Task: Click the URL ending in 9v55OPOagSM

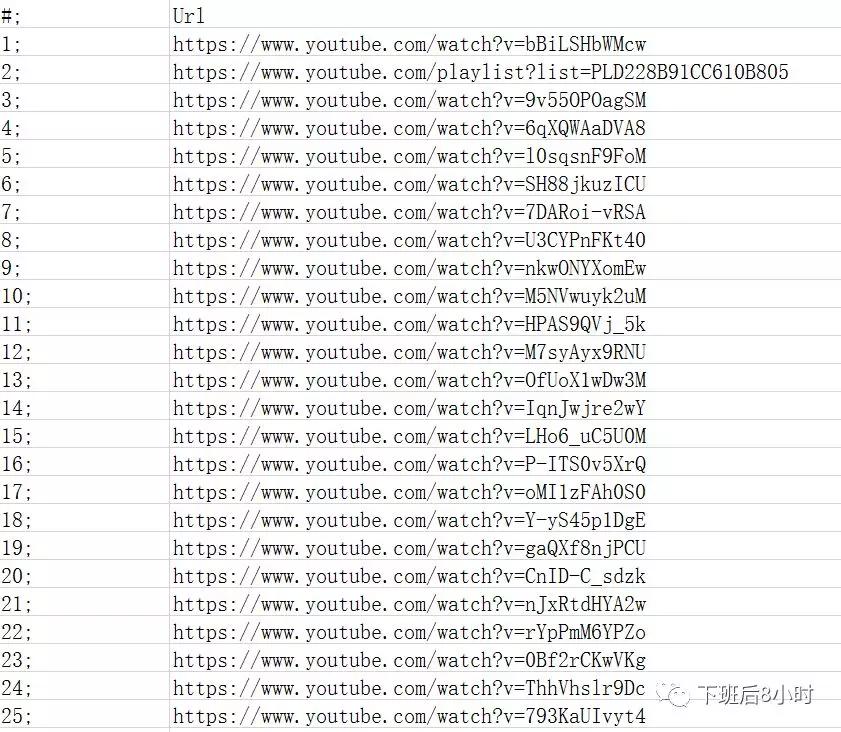Action: pyautogui.click(x=409, y=100)
